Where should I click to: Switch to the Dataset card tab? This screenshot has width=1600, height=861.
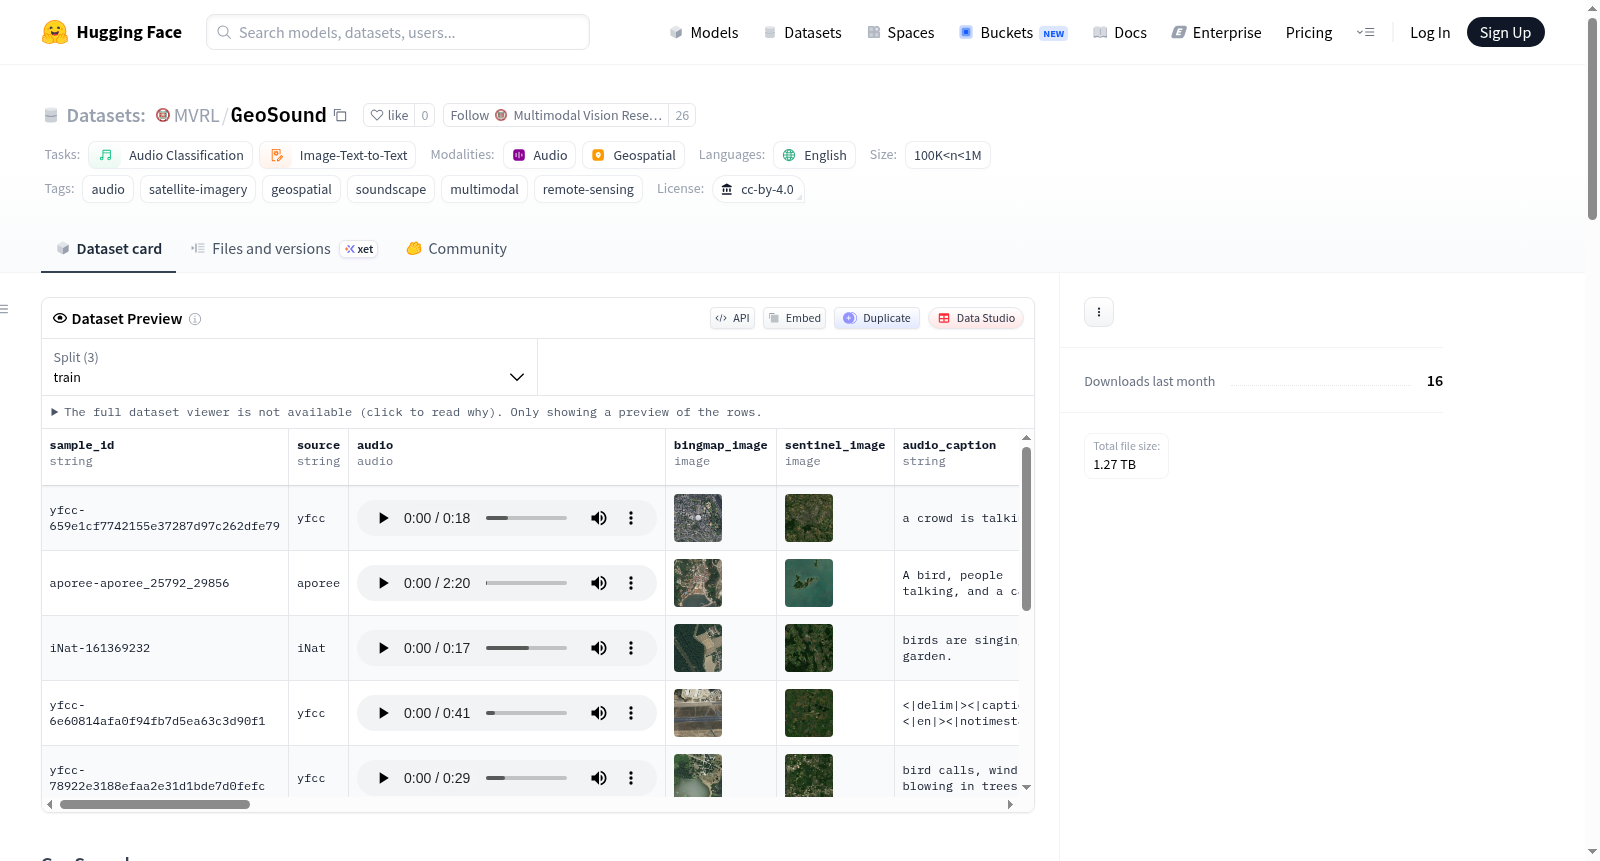pyautogui.click(x=108, y=249)
